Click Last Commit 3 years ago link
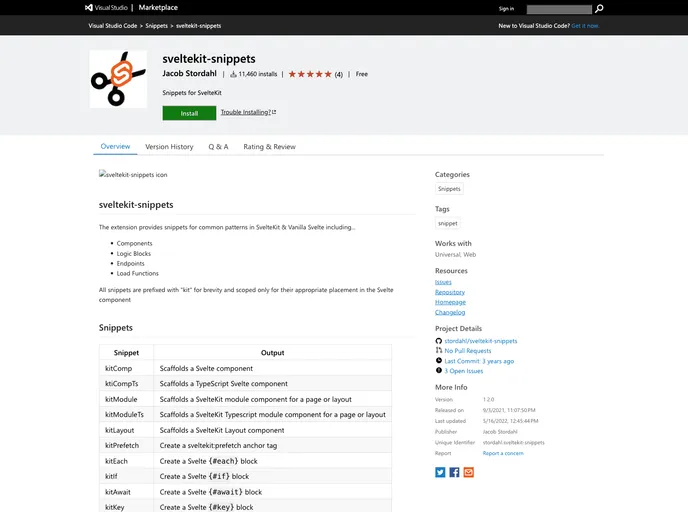688x512 pixels. click(x=479, y=361)
